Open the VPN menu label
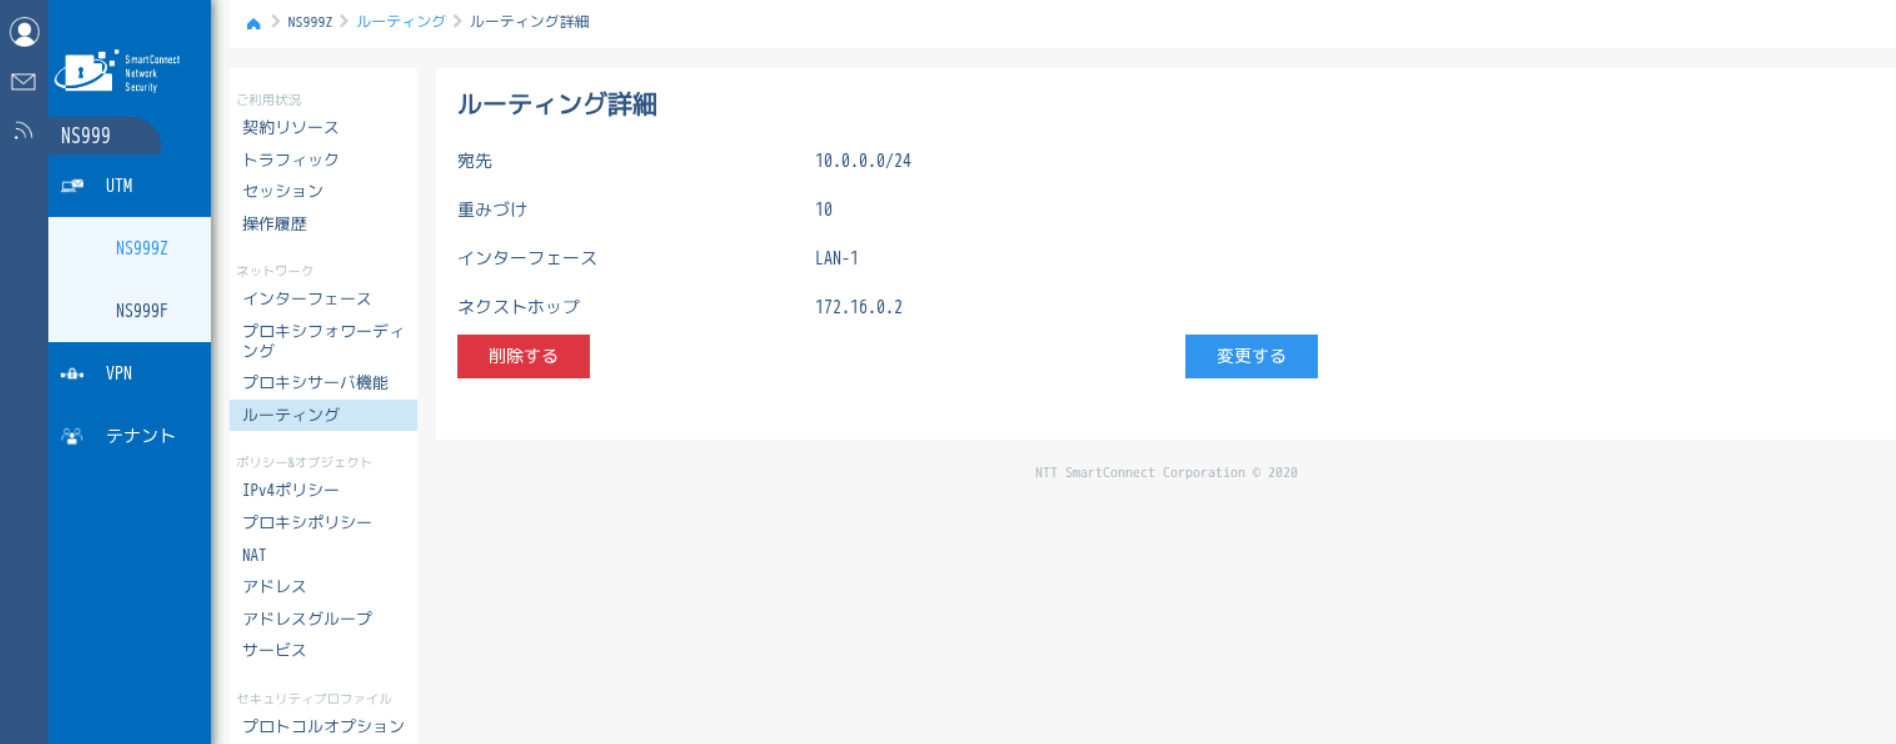Screen dimensions: 1896x744 (x=119, y=373)
